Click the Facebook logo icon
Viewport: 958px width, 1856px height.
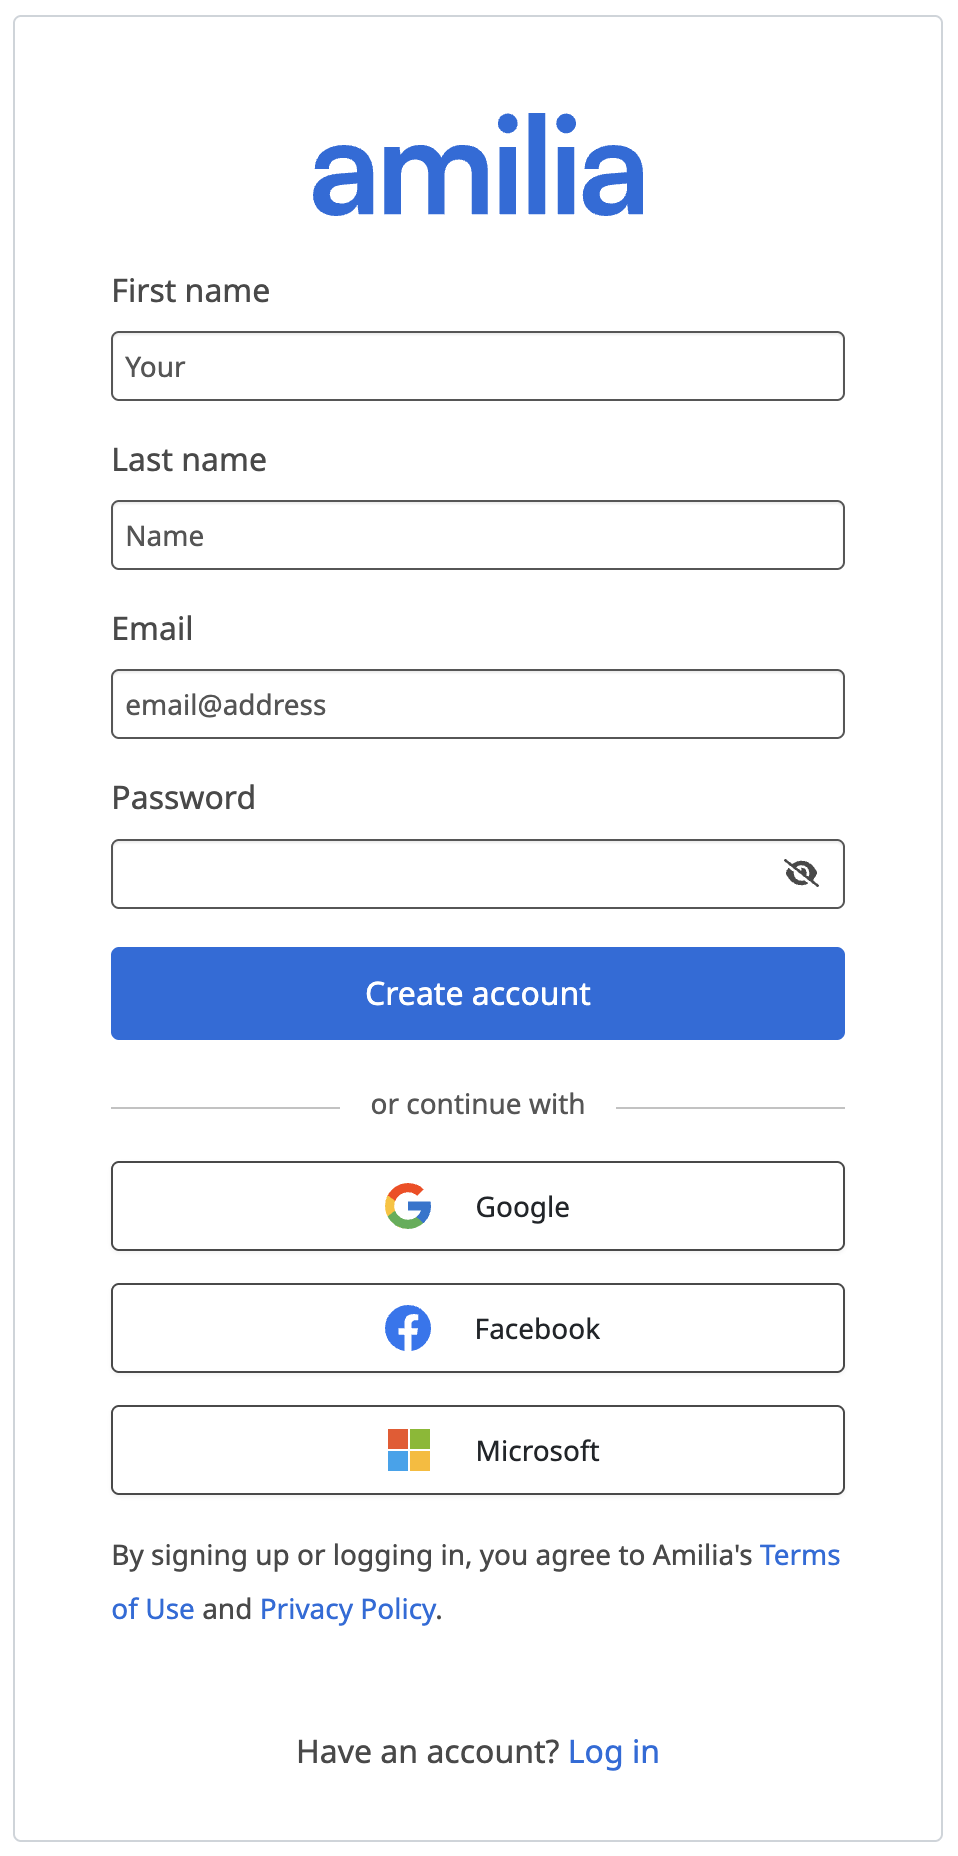click(x=408, y=1328)
